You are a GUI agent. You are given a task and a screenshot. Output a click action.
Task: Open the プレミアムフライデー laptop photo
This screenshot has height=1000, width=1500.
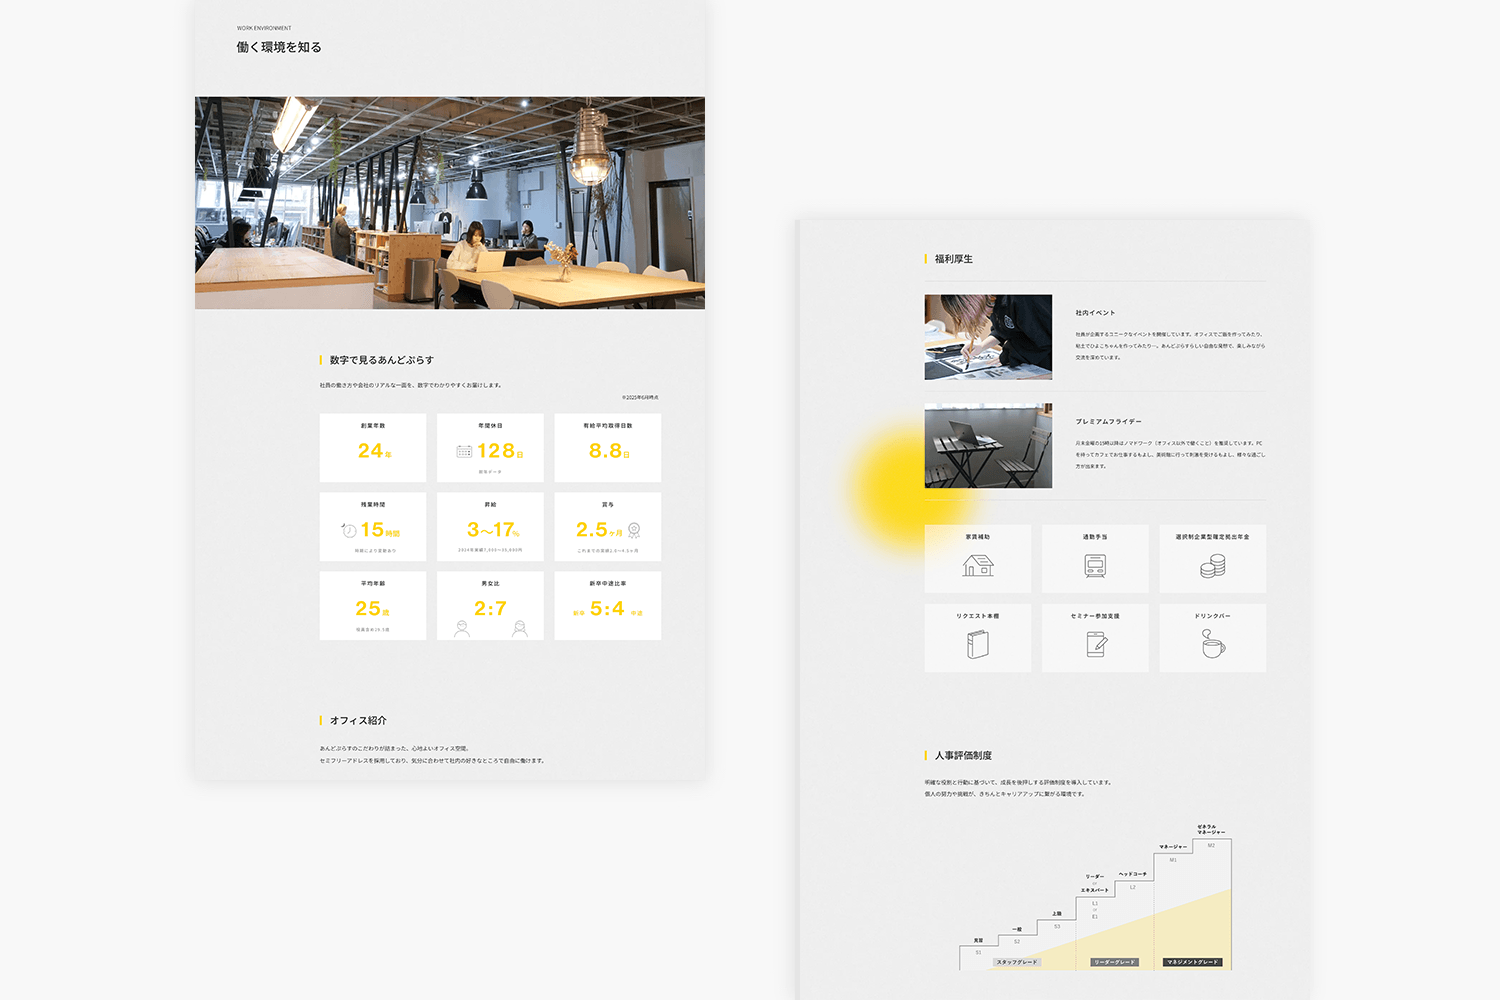pos(988,446)
